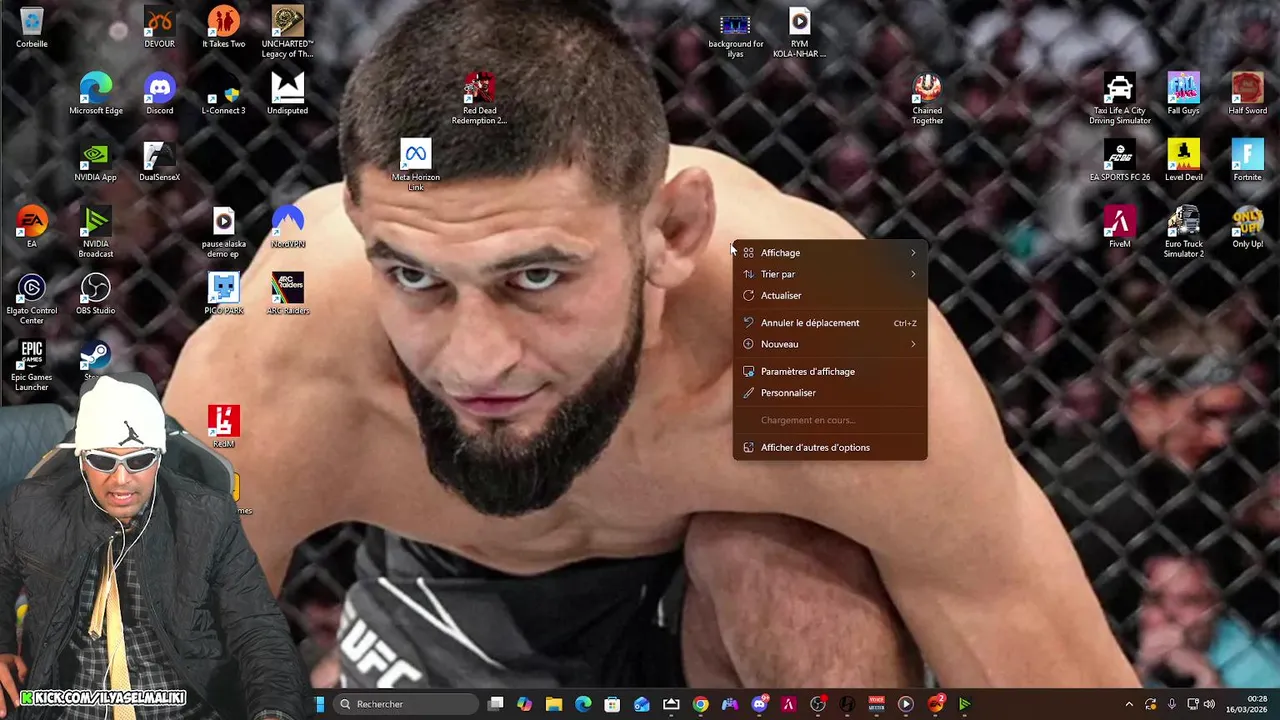The height and width of the screenshot is (720, 1280).
Task: Open Google Chrome from the taskbar
Action: [701, 704]
